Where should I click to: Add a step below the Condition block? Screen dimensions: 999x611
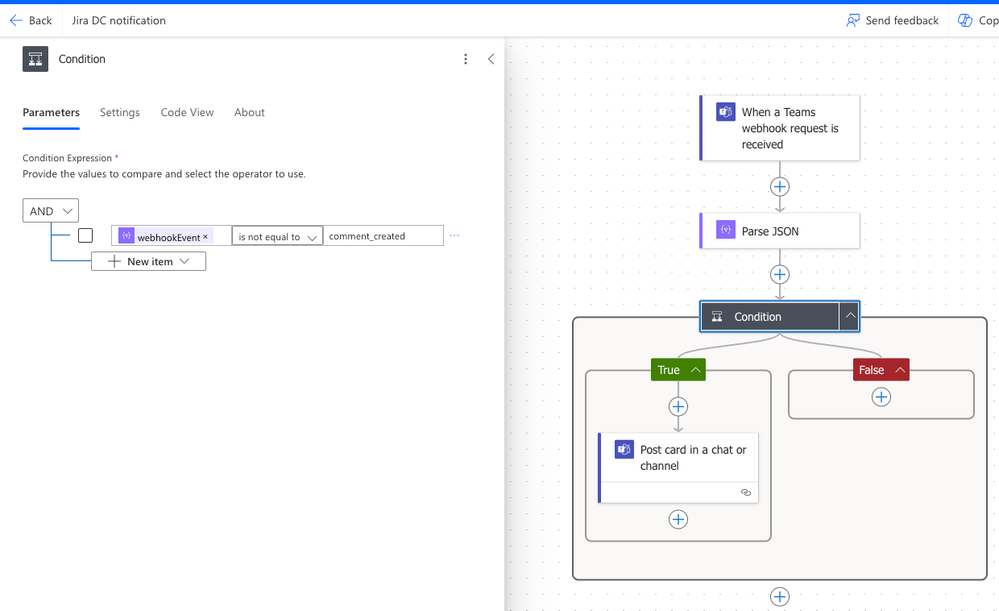click(x=780, y=597)
